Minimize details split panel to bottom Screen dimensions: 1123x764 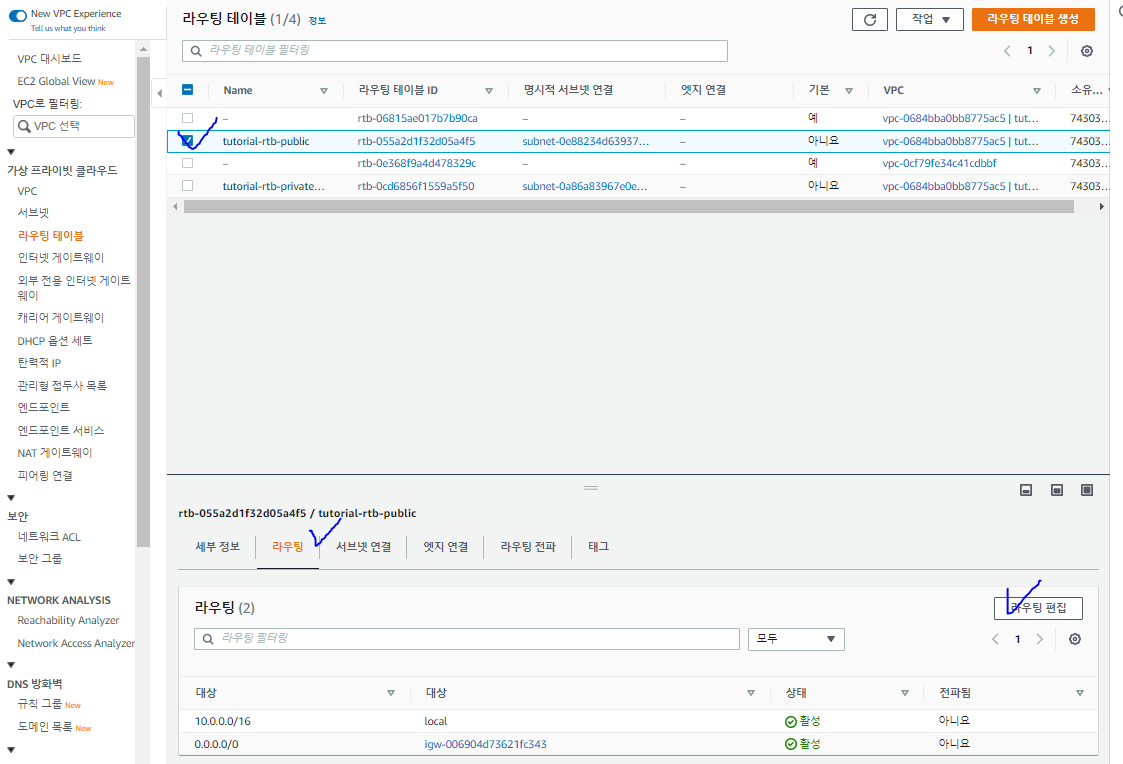[1026, 490]
